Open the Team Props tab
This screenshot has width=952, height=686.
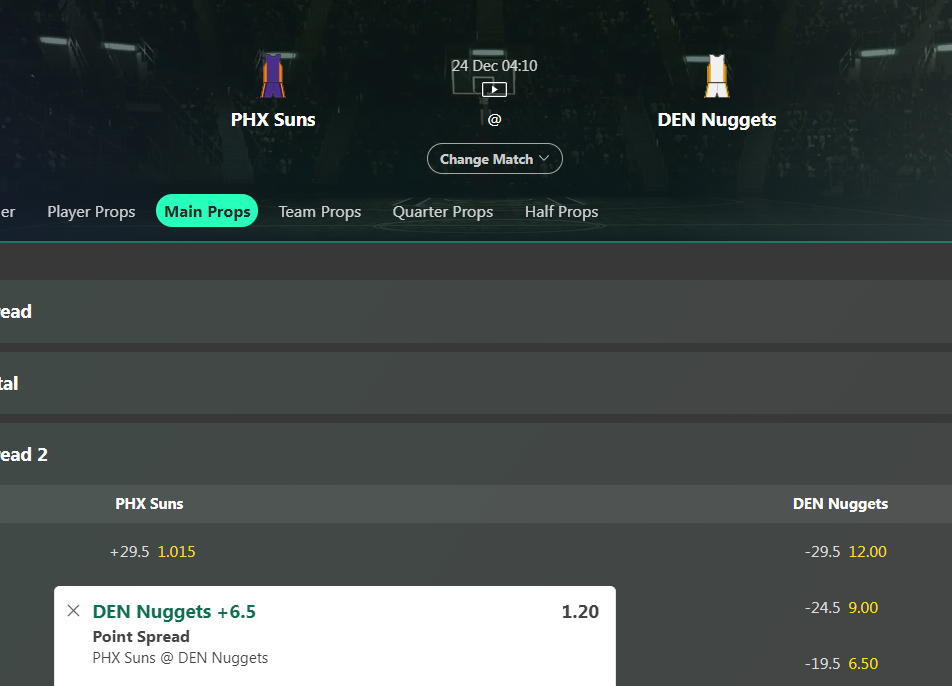click(320, 211)
